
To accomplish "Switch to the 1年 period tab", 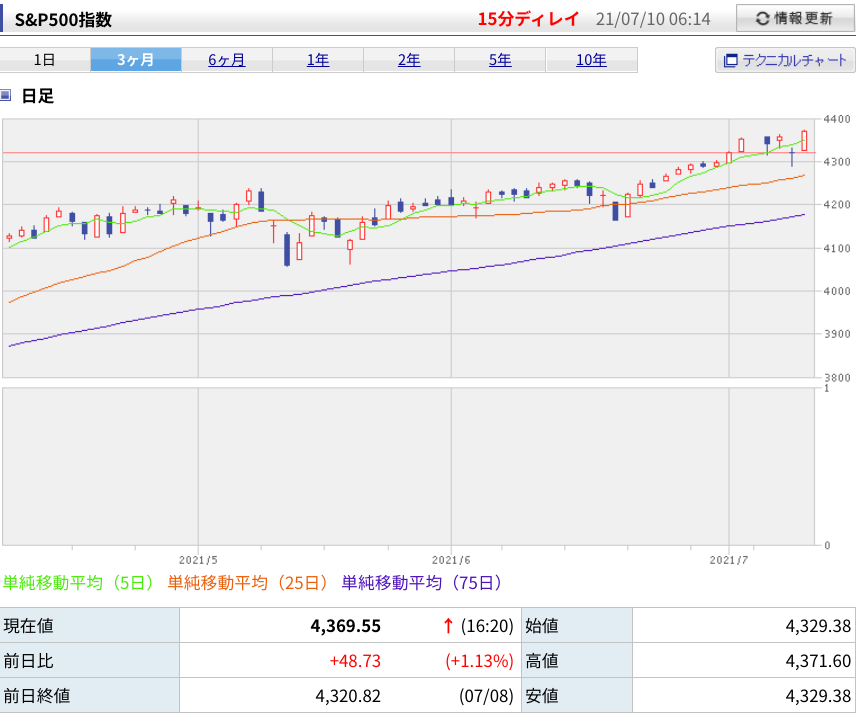I will tap(317, 60).
